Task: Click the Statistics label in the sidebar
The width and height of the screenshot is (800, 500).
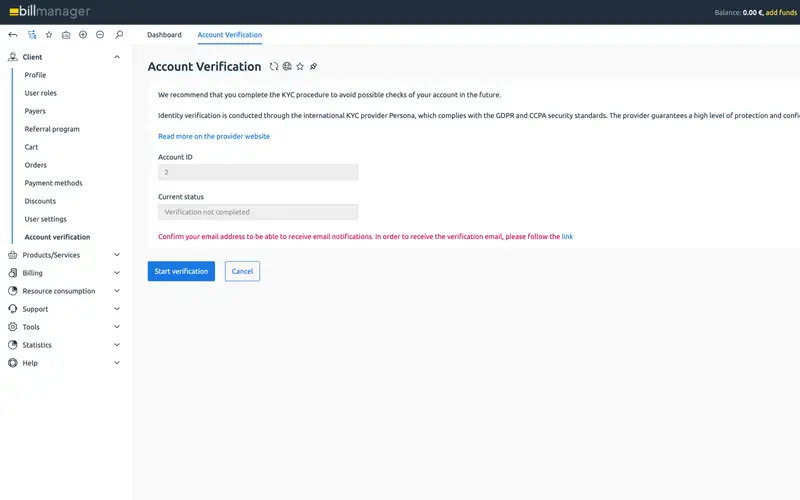Action: [37, 345]
